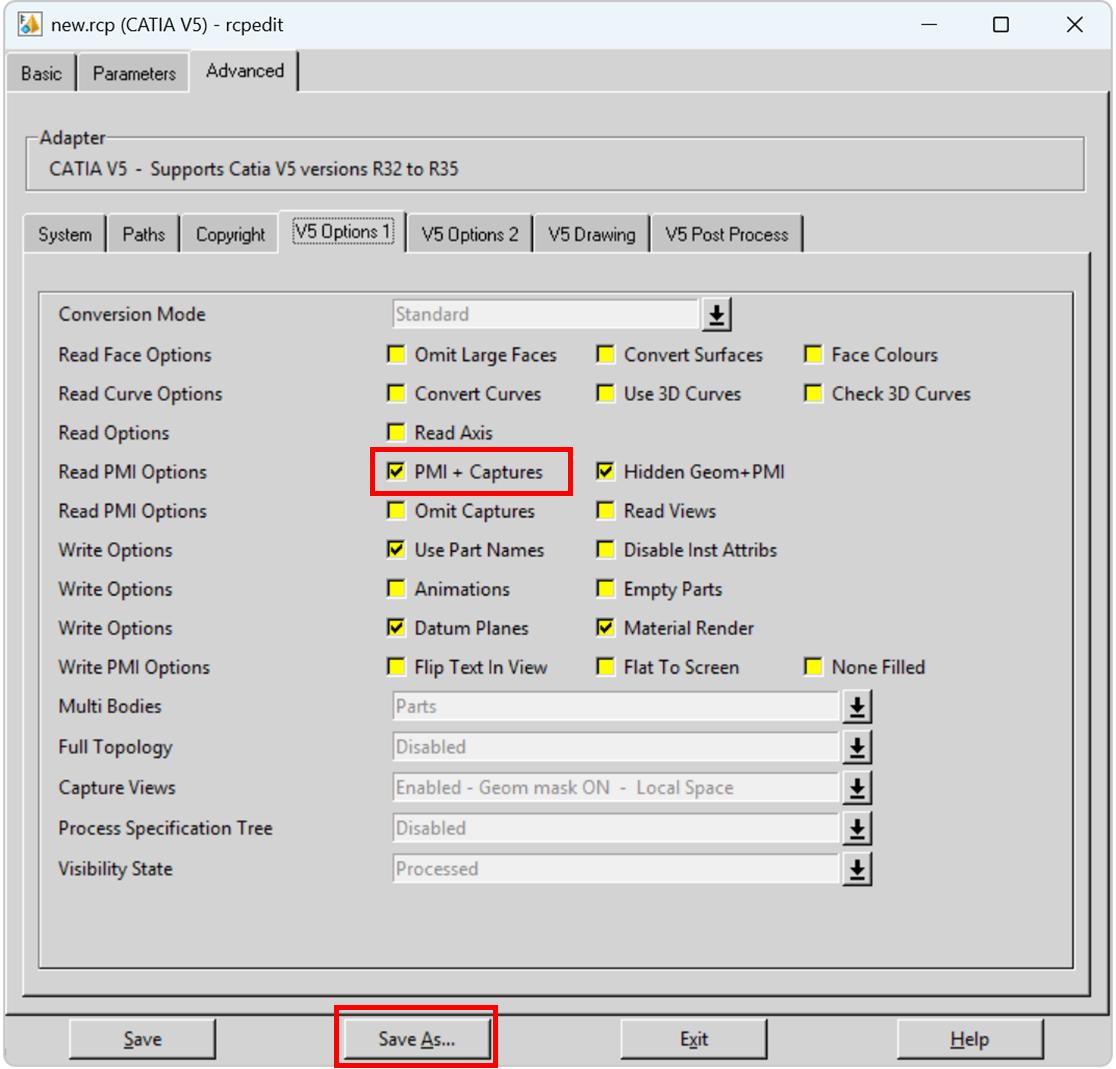Enable Check 3D Curves checkbox
This screenshot has height=1069, width=1116.
coord(813,394)
